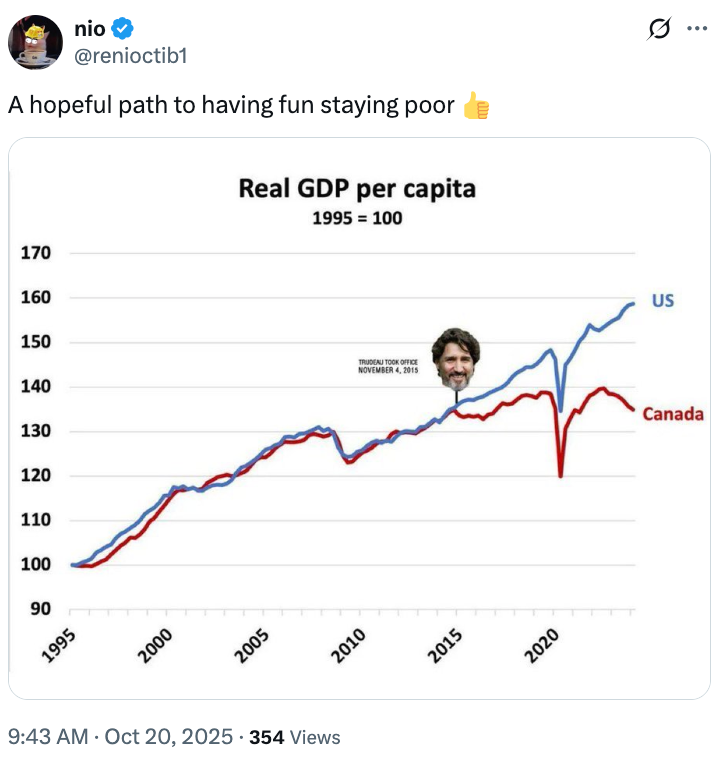Viewport: 728px width, 757px height.
Task: Click the tweet timestamp 9:43 AM Oct 20, 2025
Action: point(120,737)
